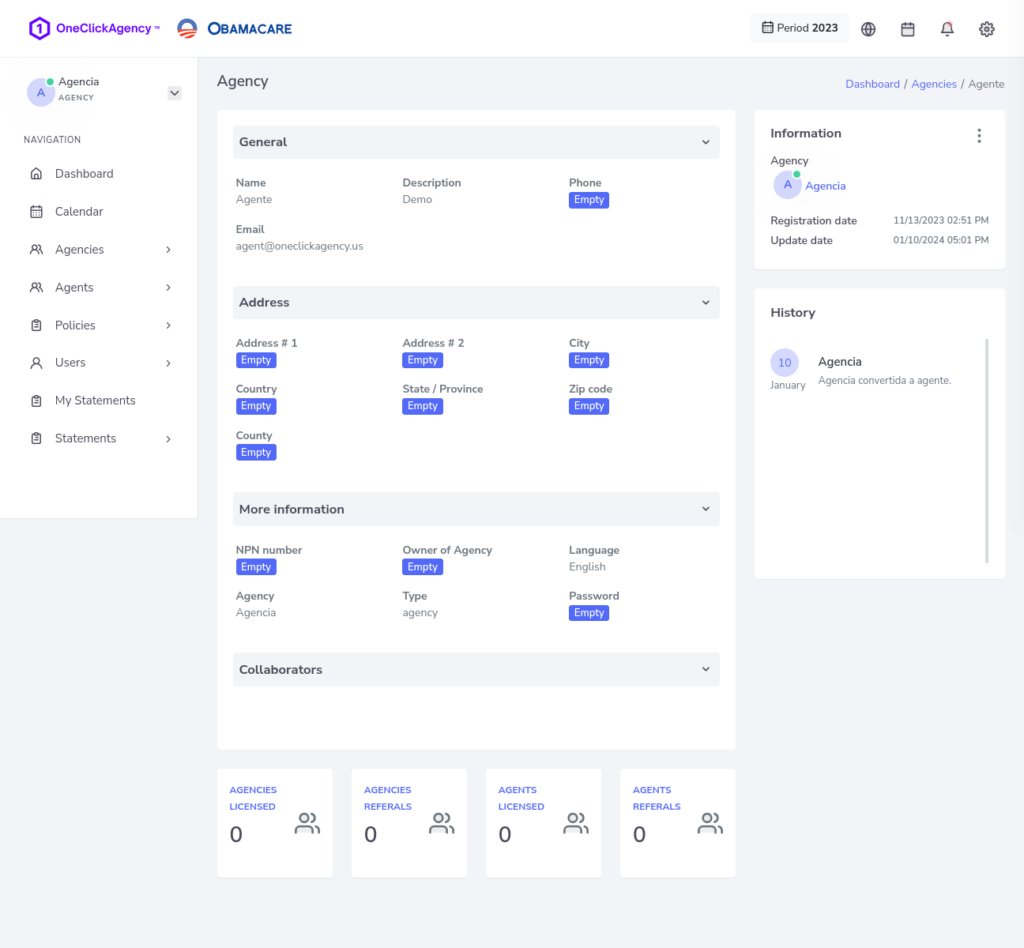Go to Dashboard in sidebar
This screenshot has width=1024, height=948.
coord(84,174)
